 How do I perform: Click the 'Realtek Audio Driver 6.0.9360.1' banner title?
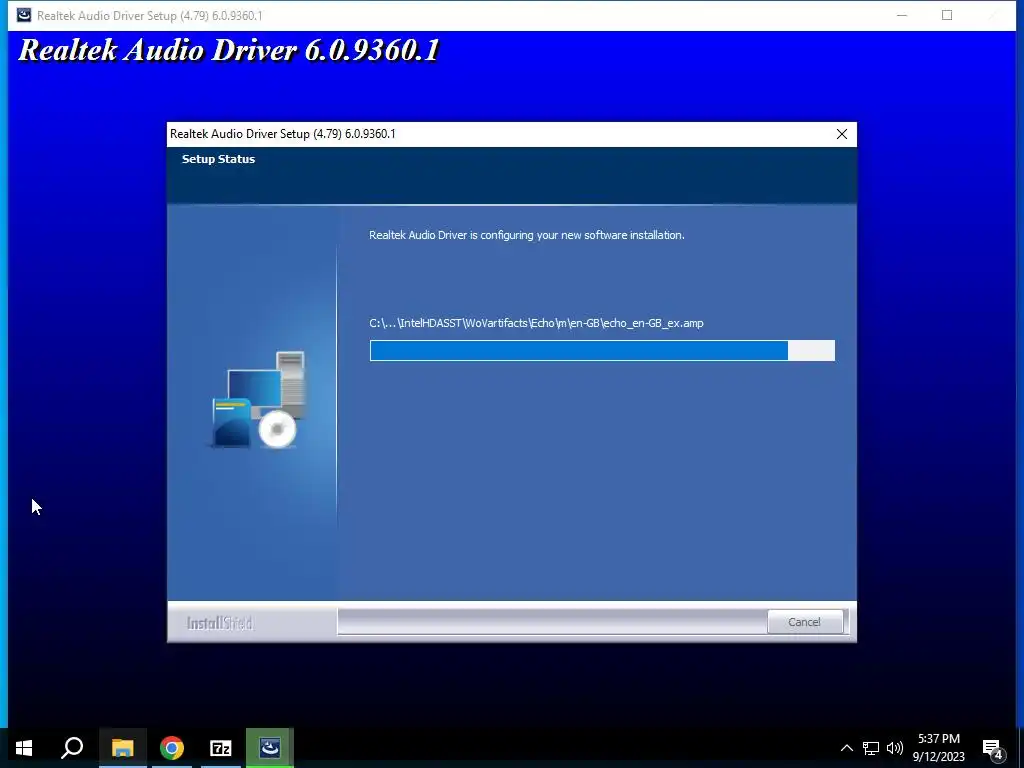tap(229, 50)
